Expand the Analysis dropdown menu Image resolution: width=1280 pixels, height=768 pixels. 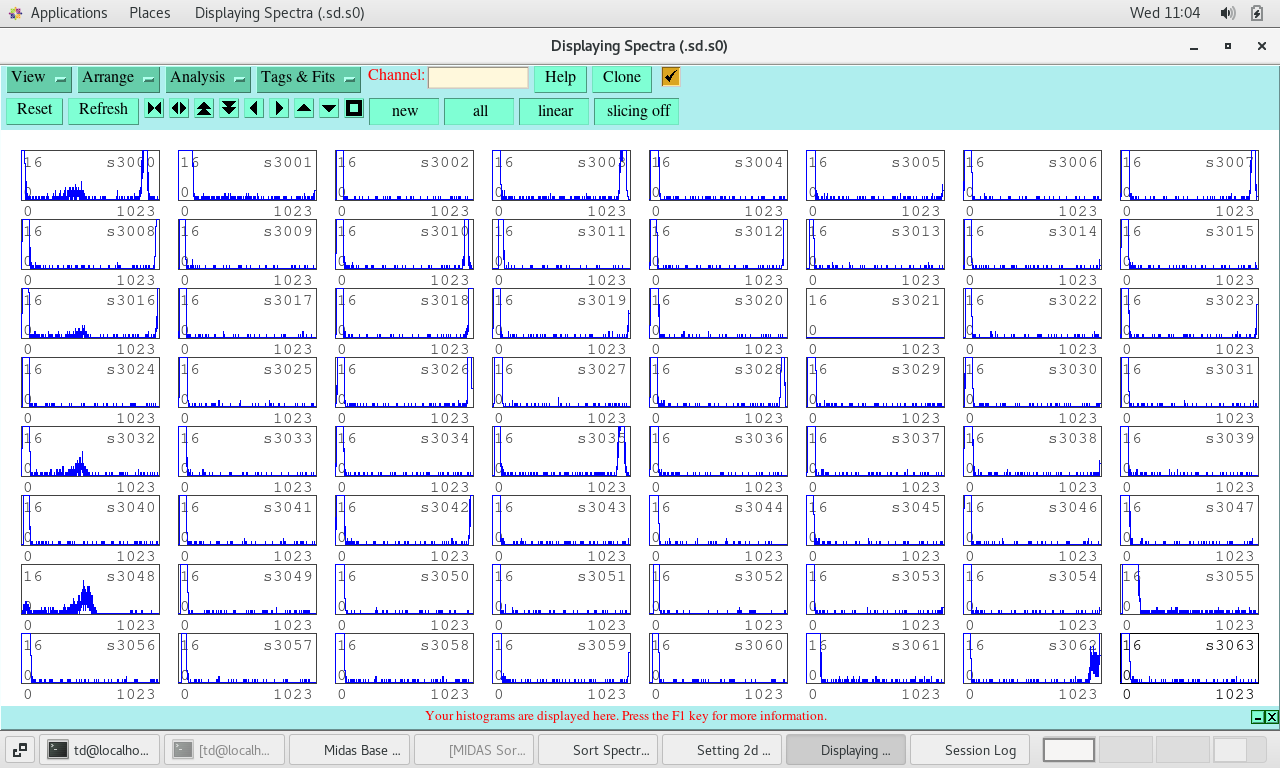pyautogui.click(x=208, y=78)
